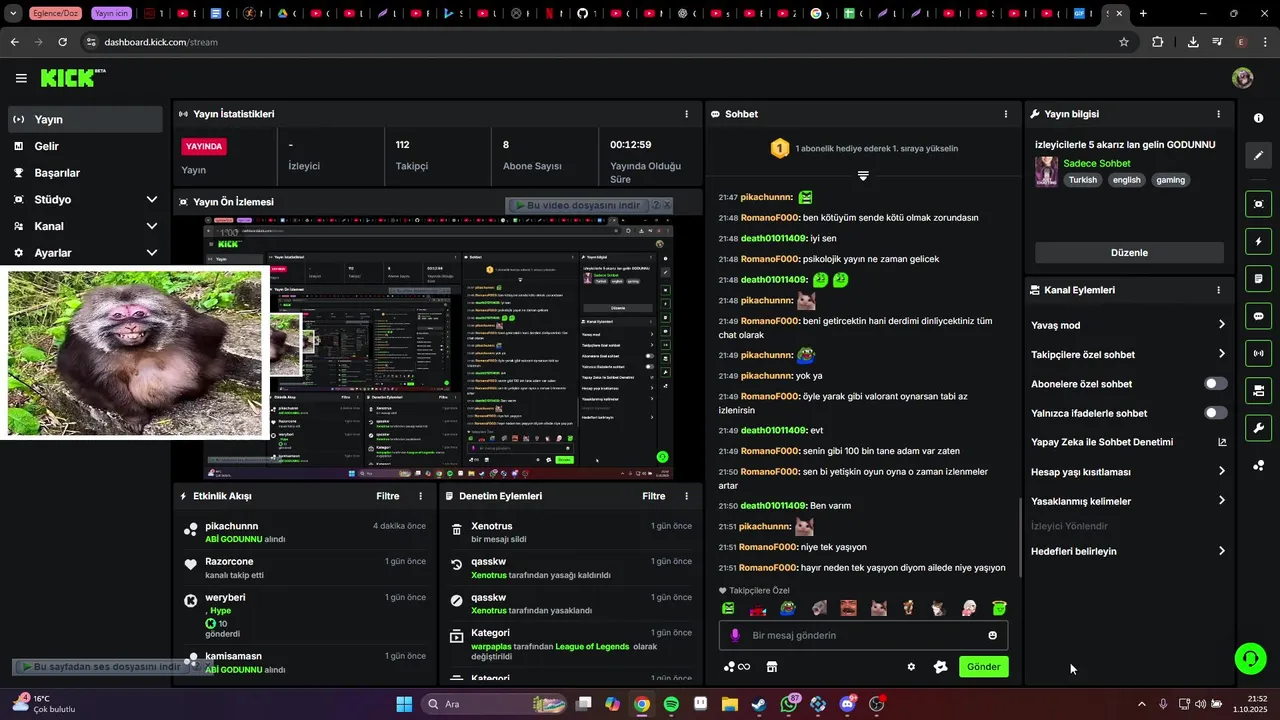Click the pencil edit icon in right sidebar
Image resolution: width=1280 pixels, height=720 pixels.
pos(1258,155)
